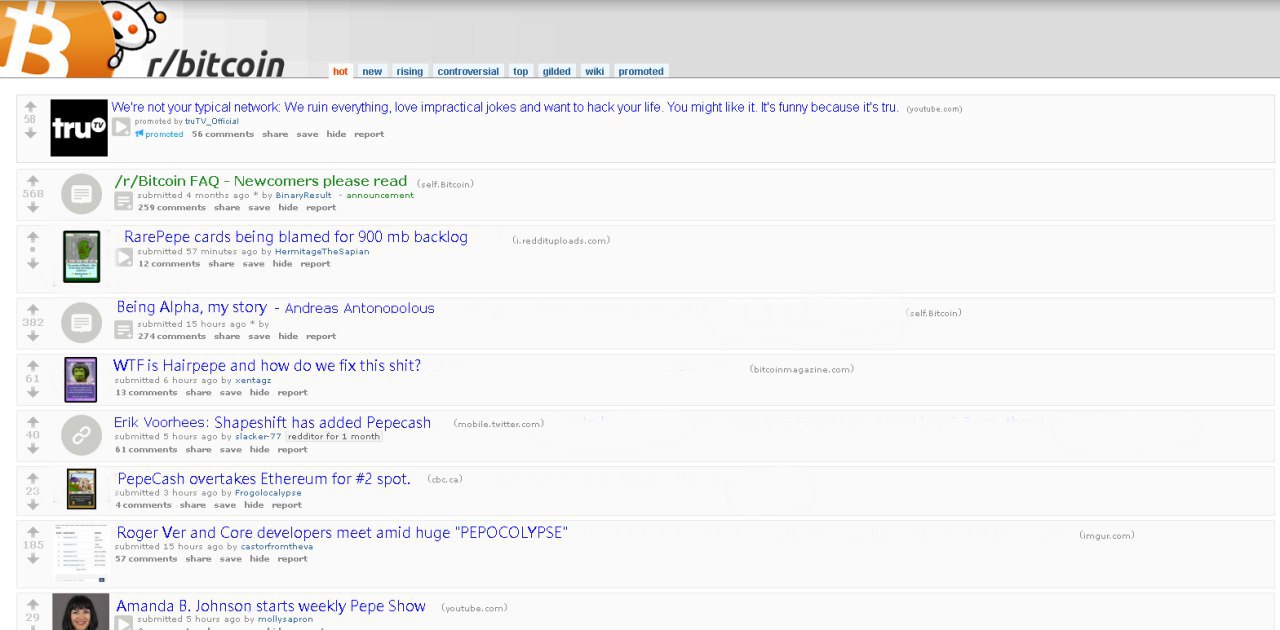The width and height of the screenshot is (1280, 630).
Task: Upvote the PepeCash overtakes Ethereum post
Action: pyautogui.click(x=33, y=478)
